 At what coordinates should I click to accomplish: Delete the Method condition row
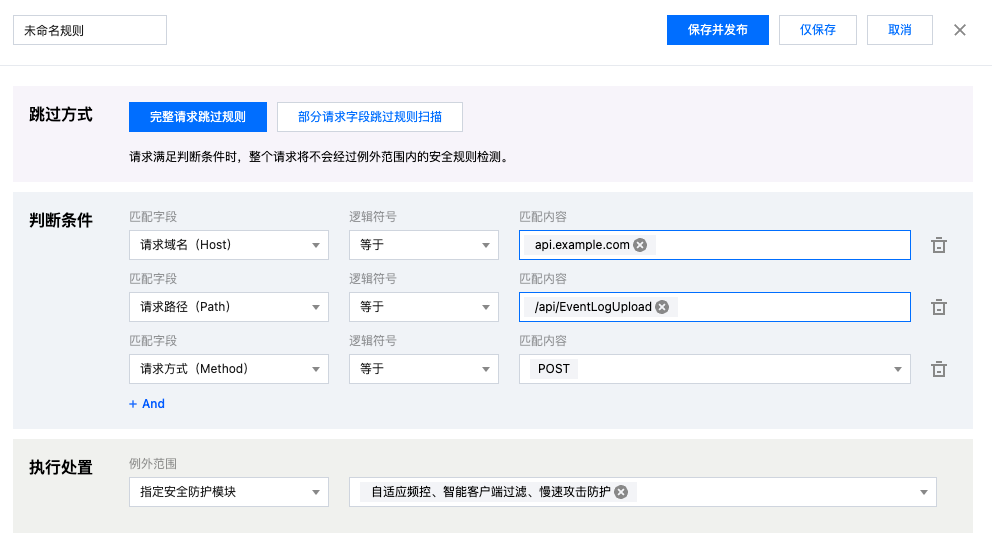point(938,369)
